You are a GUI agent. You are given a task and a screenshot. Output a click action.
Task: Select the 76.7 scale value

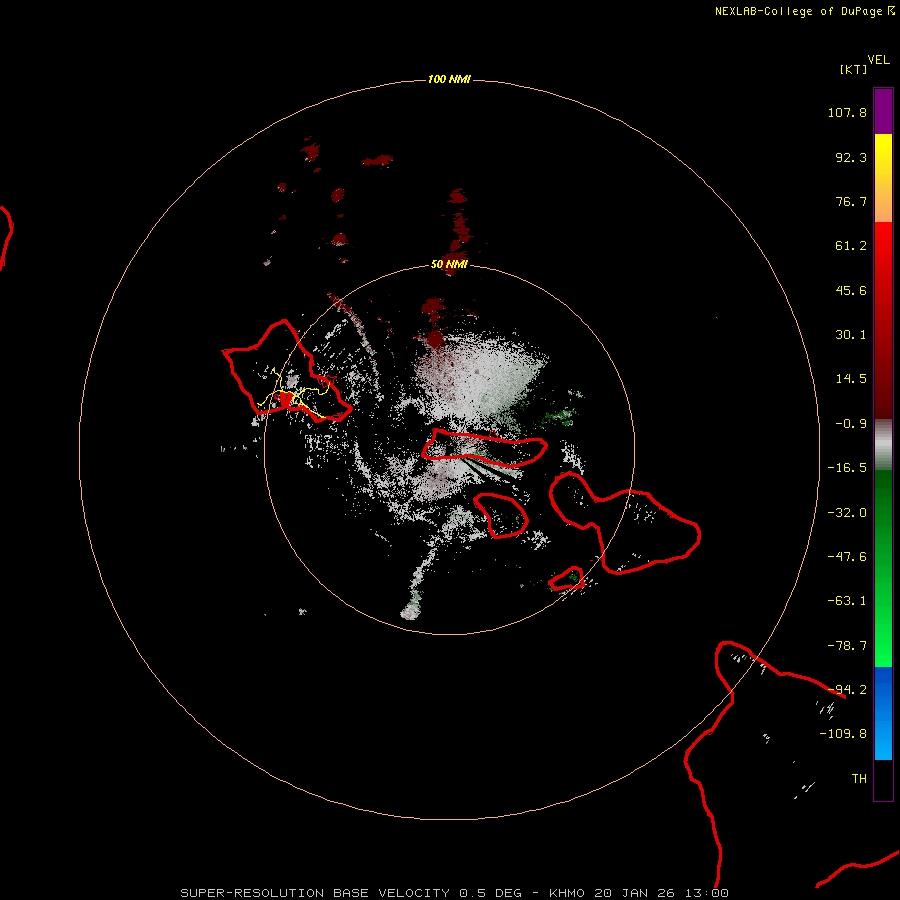tap(851, 201)
